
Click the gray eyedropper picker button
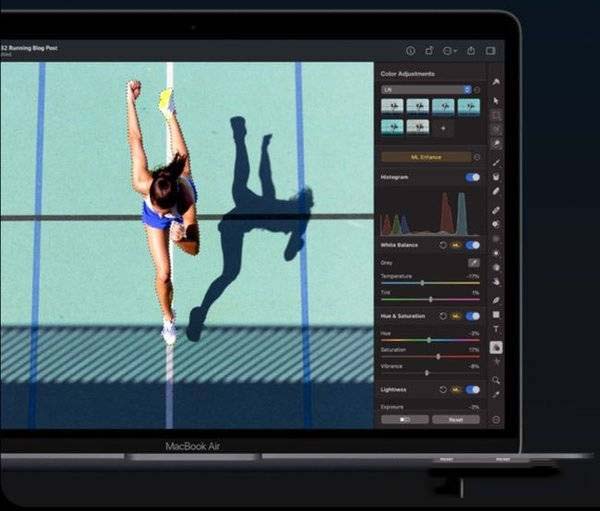pos(474,262)
